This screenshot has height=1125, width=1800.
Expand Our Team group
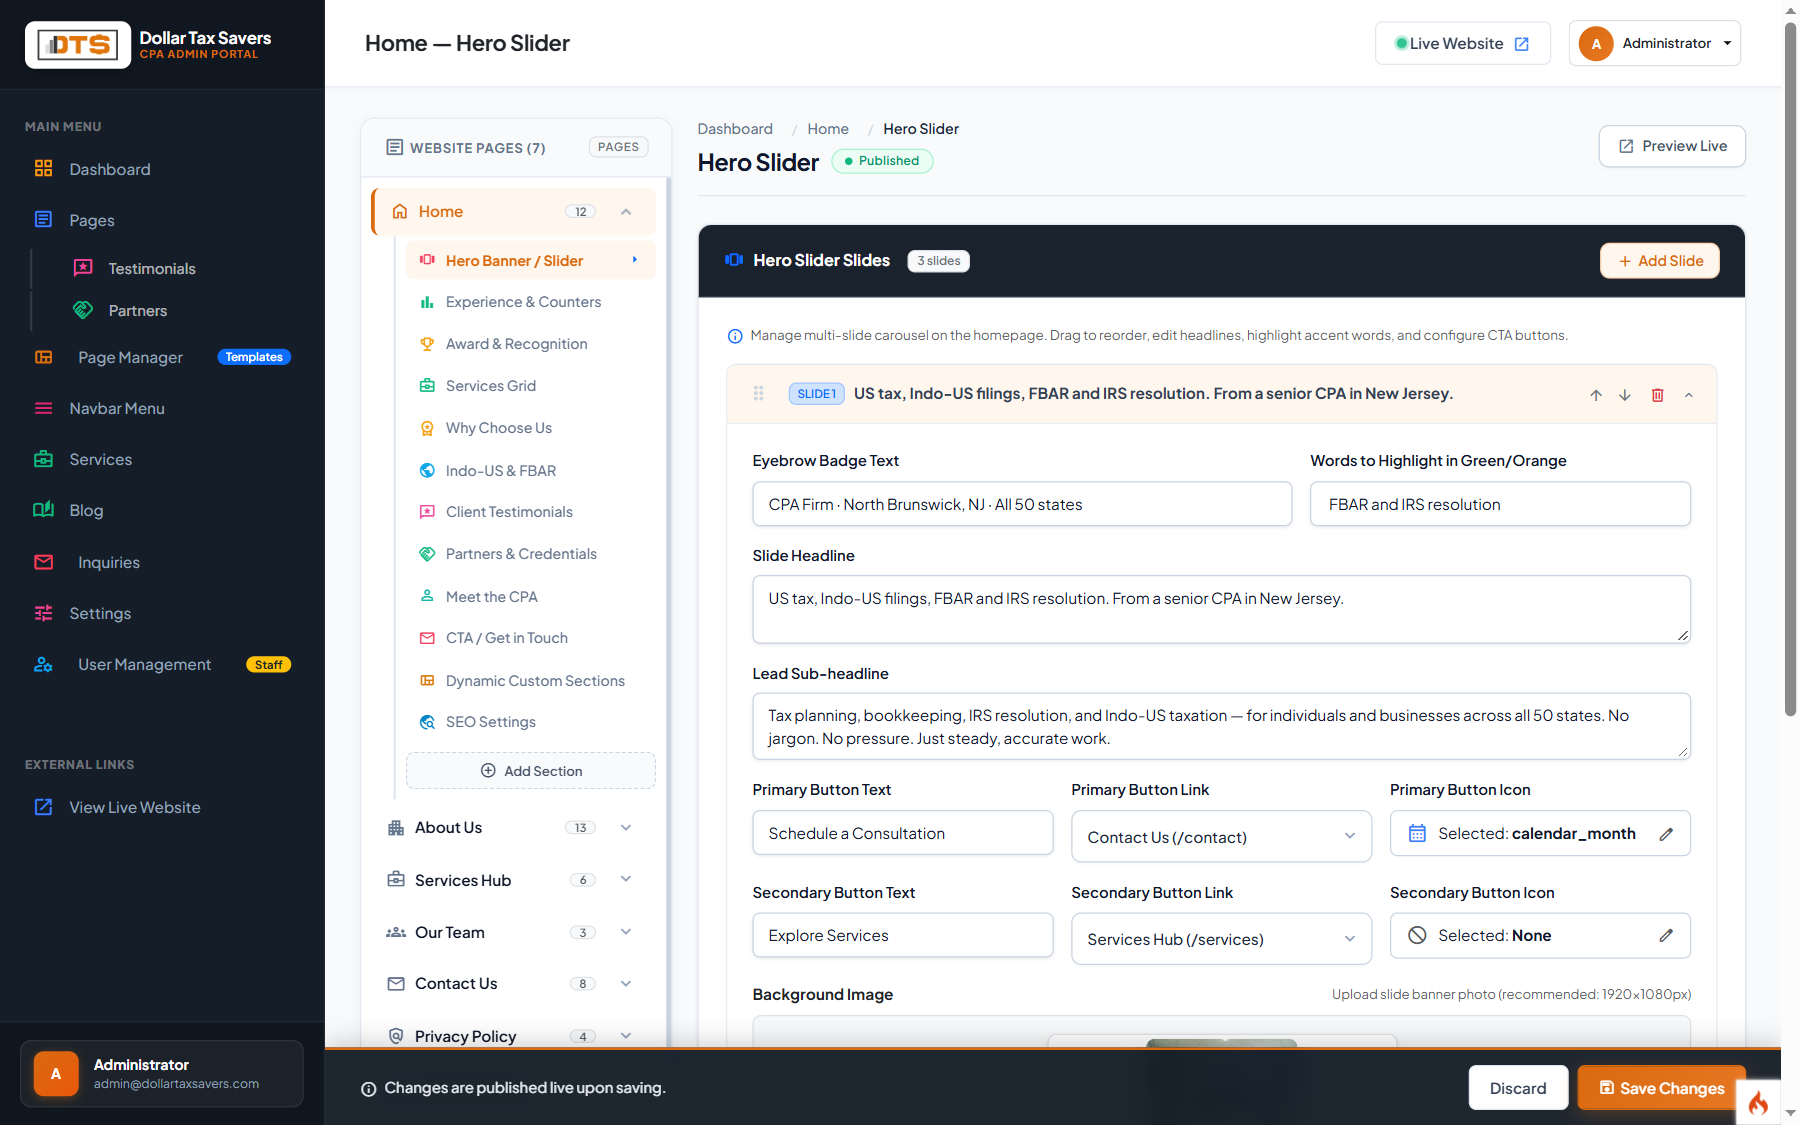[626, 932]
